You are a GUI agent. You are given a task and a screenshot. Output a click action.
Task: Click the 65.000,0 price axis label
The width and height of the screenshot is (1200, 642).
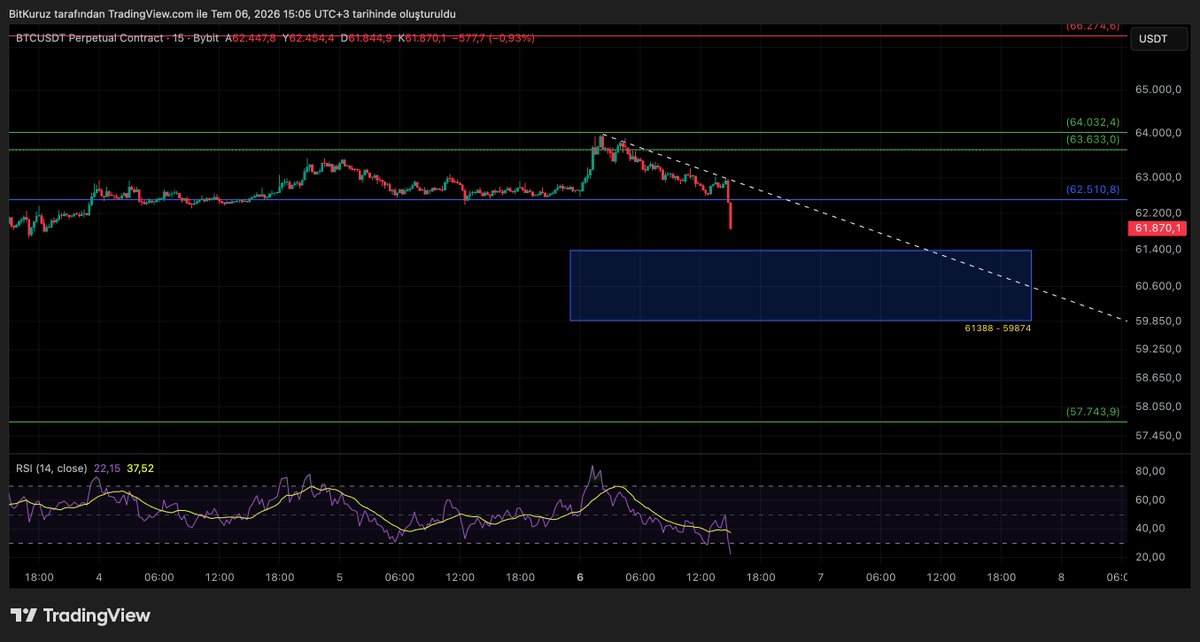tap(1158, 90)
